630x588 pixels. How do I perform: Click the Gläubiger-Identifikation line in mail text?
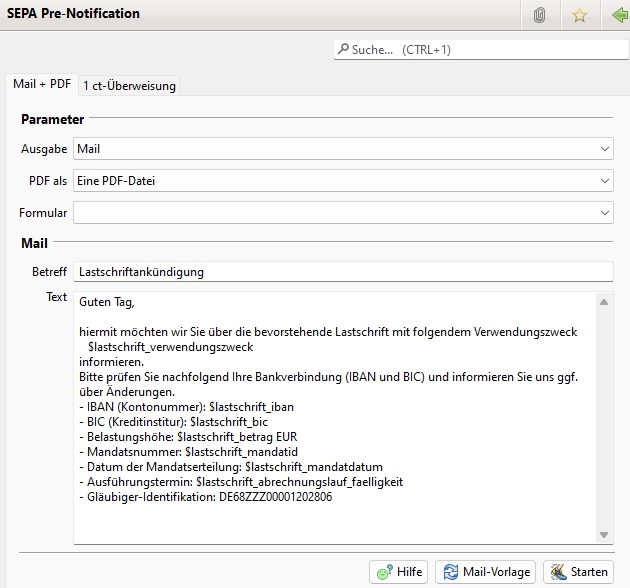click(205, 496)
